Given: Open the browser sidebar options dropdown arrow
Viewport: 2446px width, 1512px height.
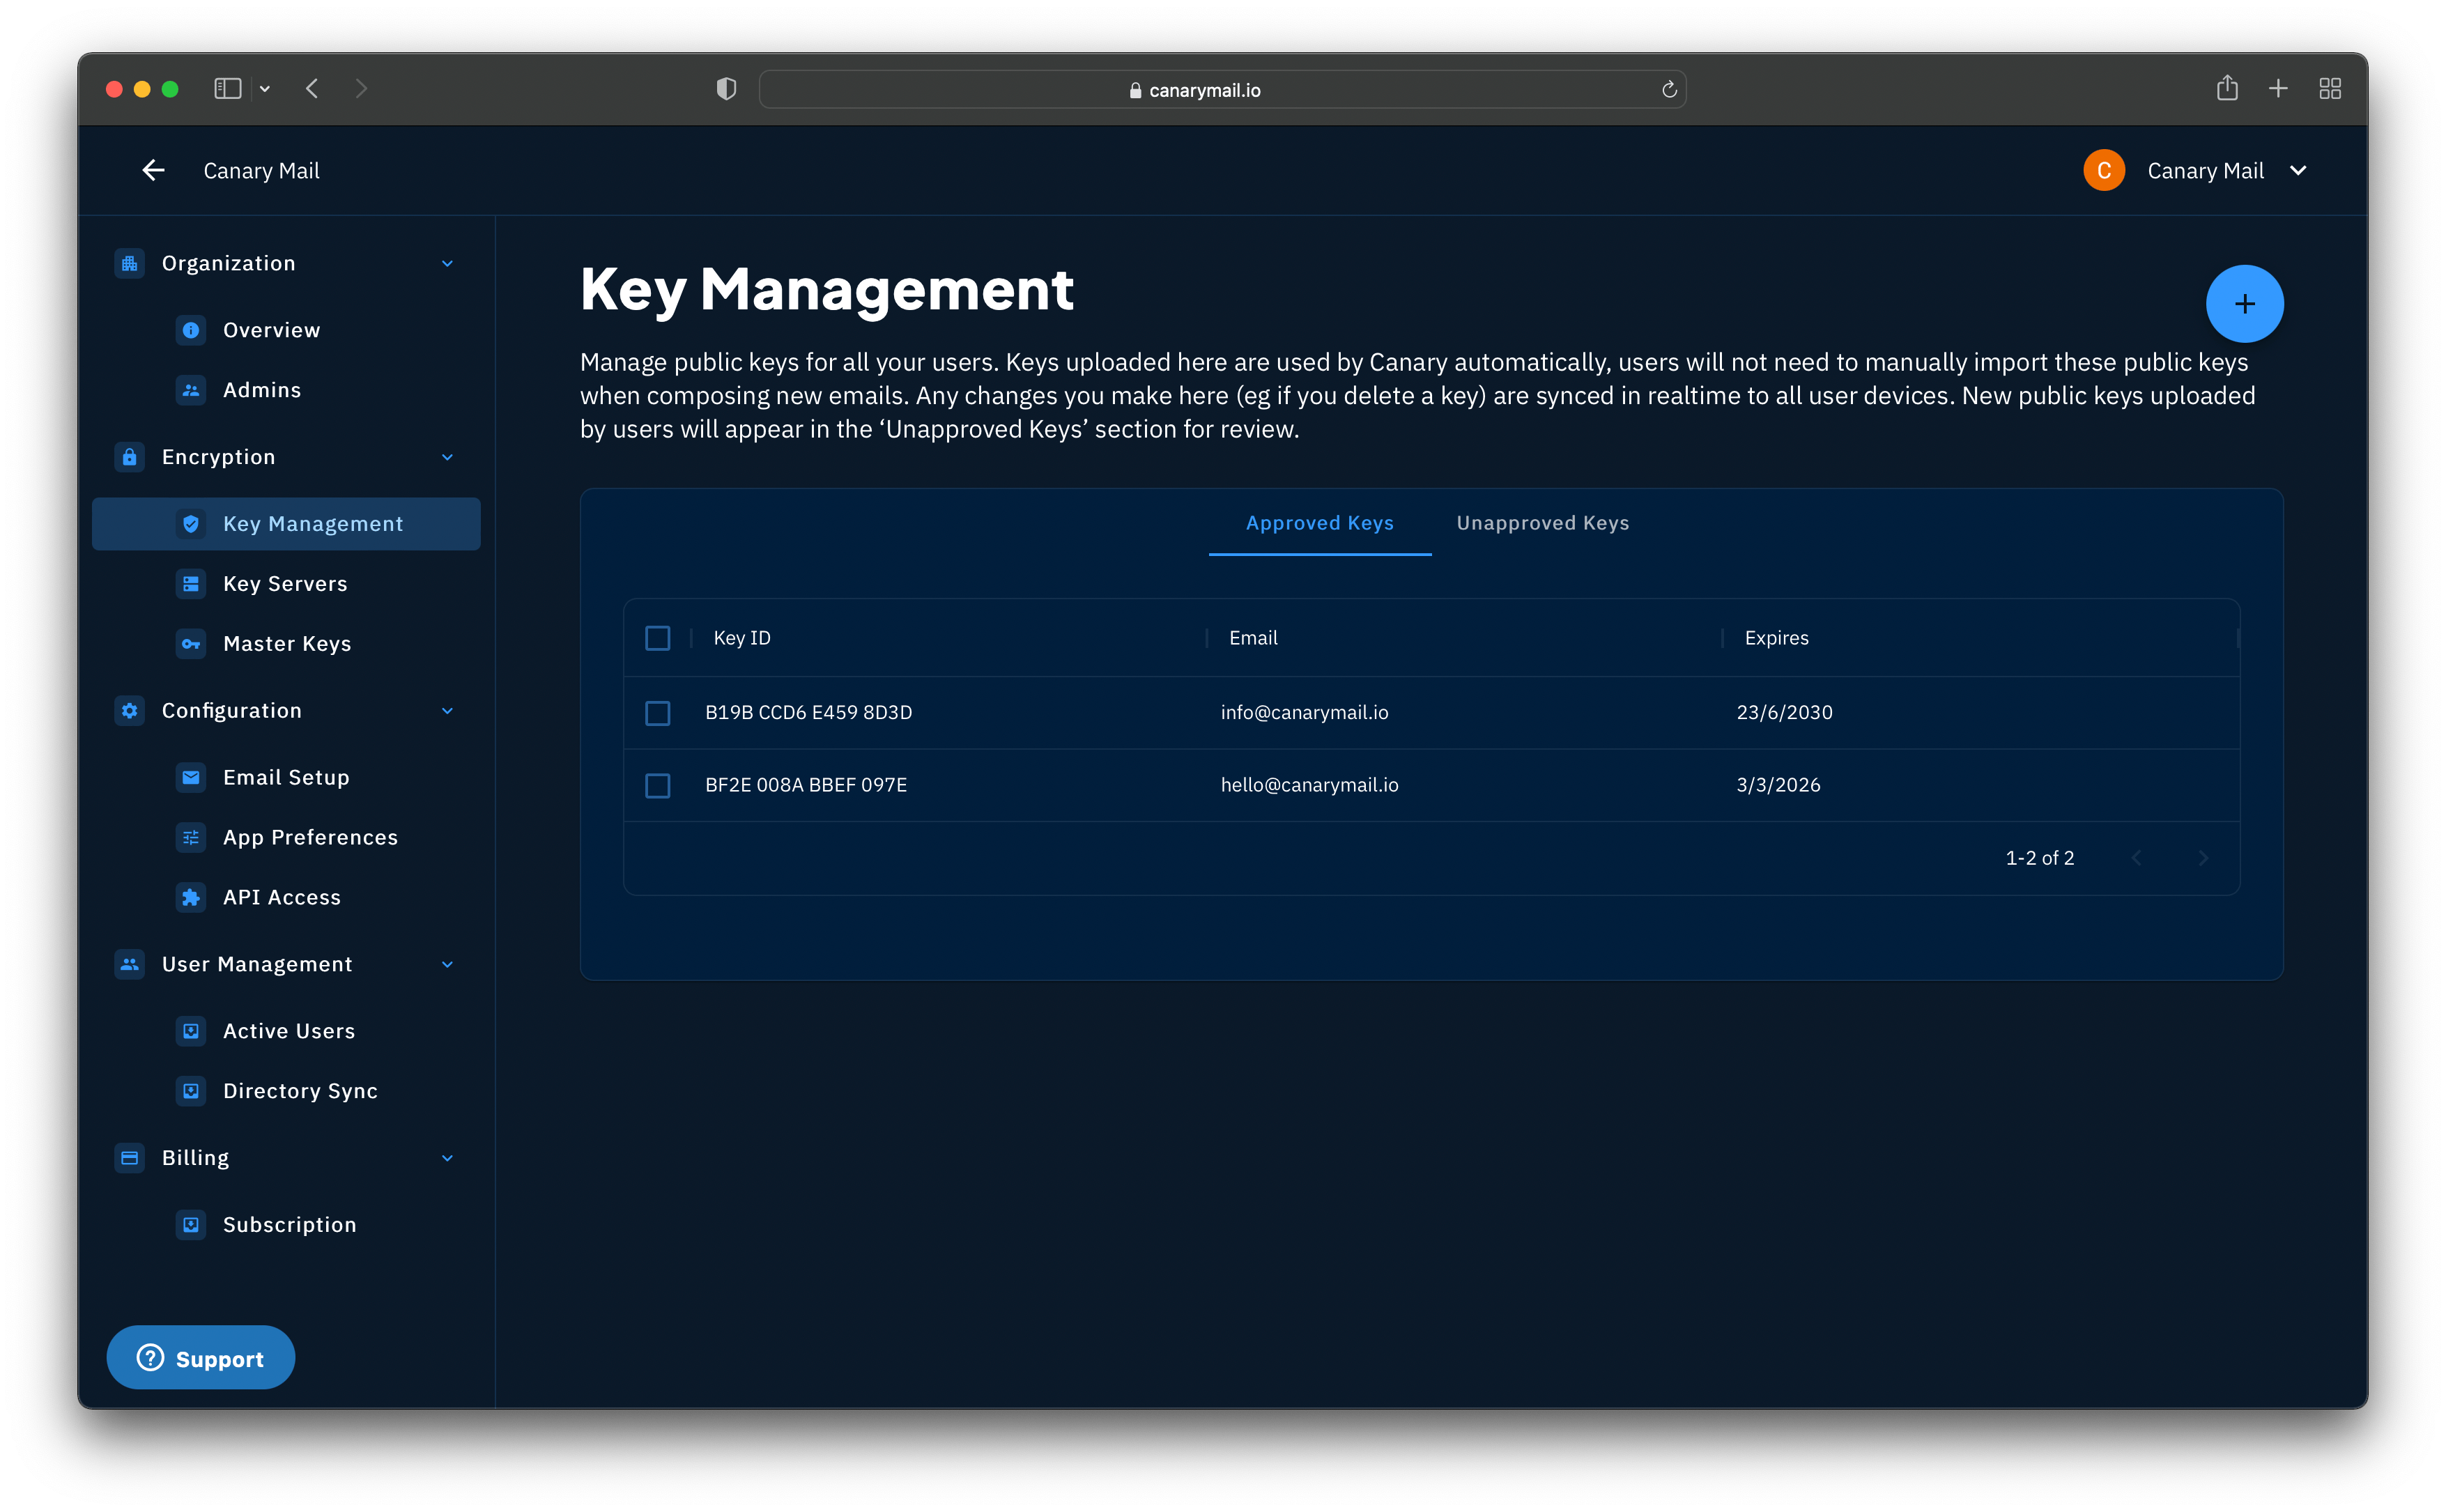Looking at the screenshot, I should click(265, 90).
